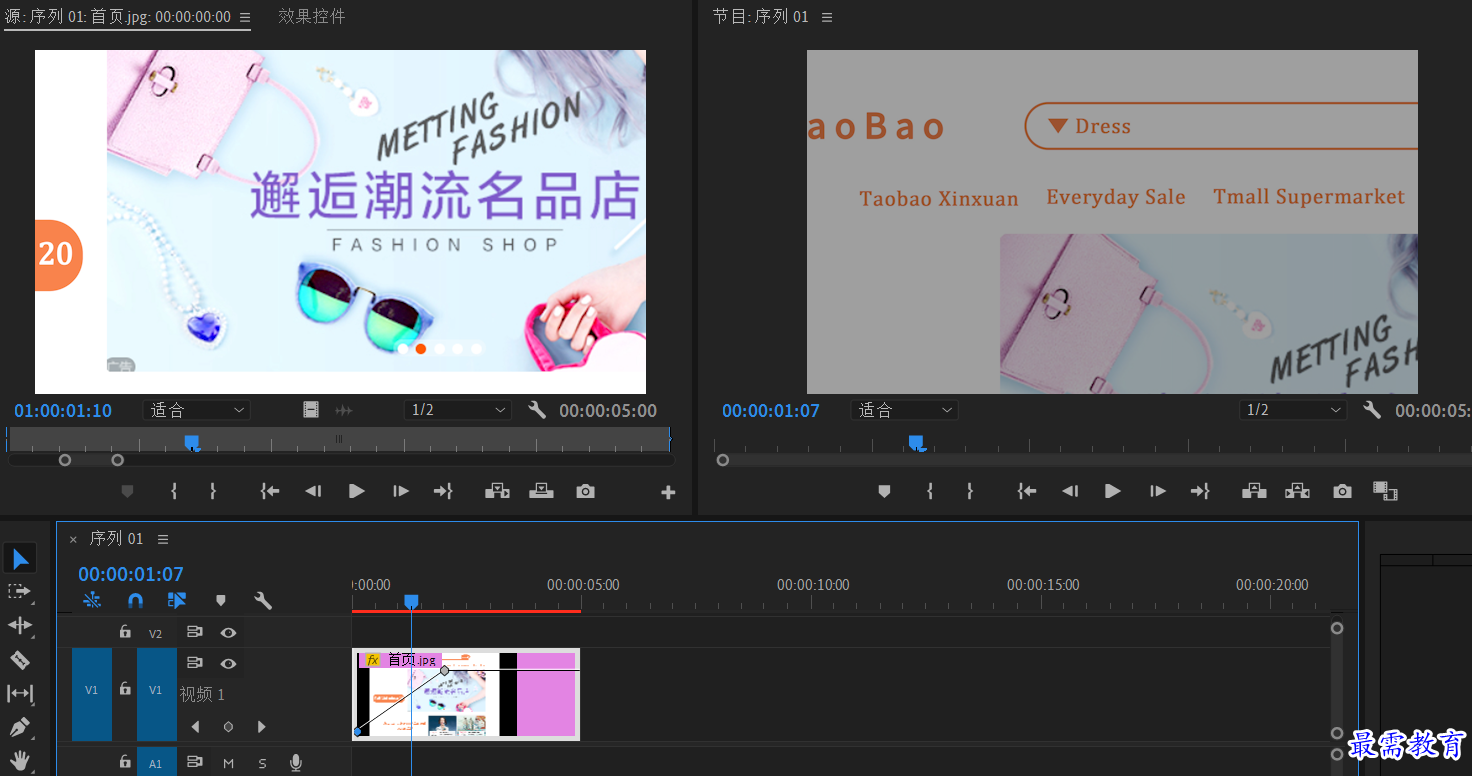Open Source monitor 1/2 resolution dropdown

tap(460, 410)
